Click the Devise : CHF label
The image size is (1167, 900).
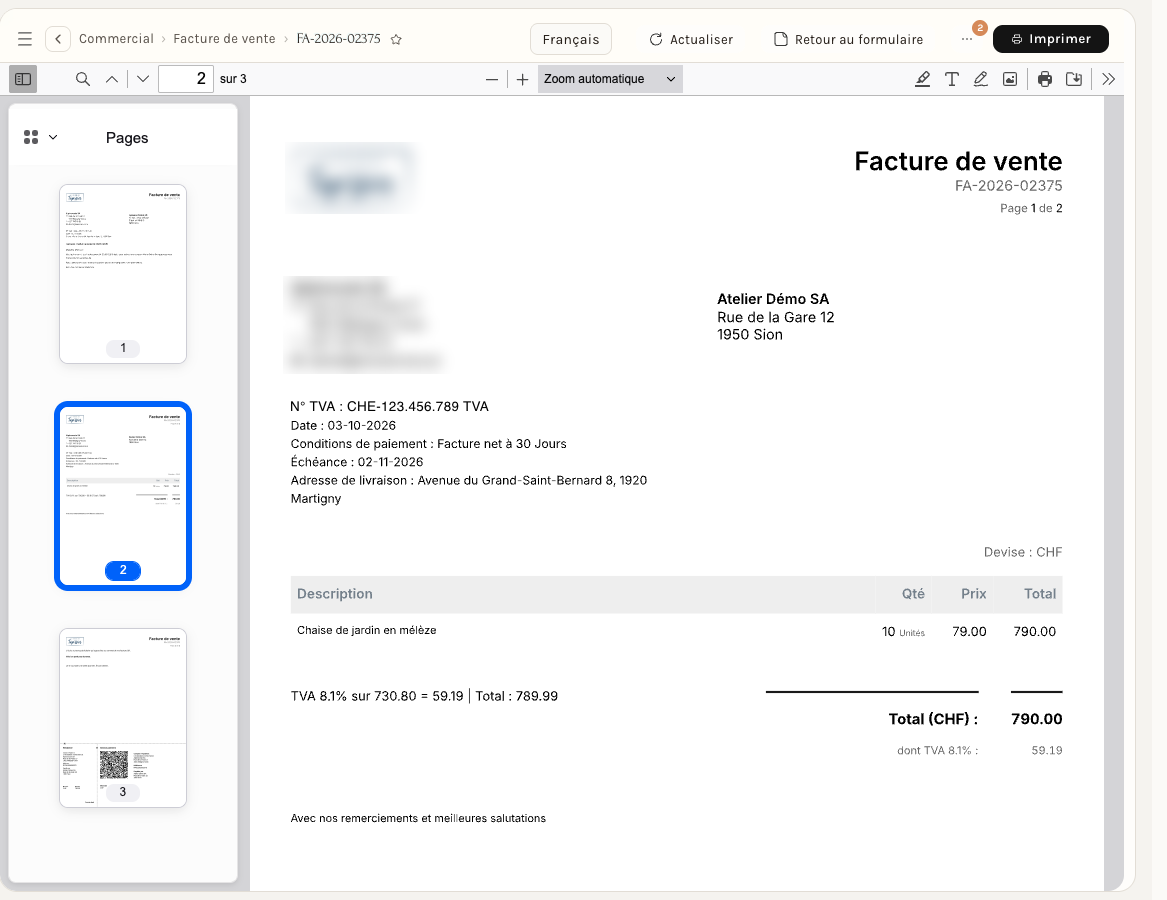tap(1023, 552)
